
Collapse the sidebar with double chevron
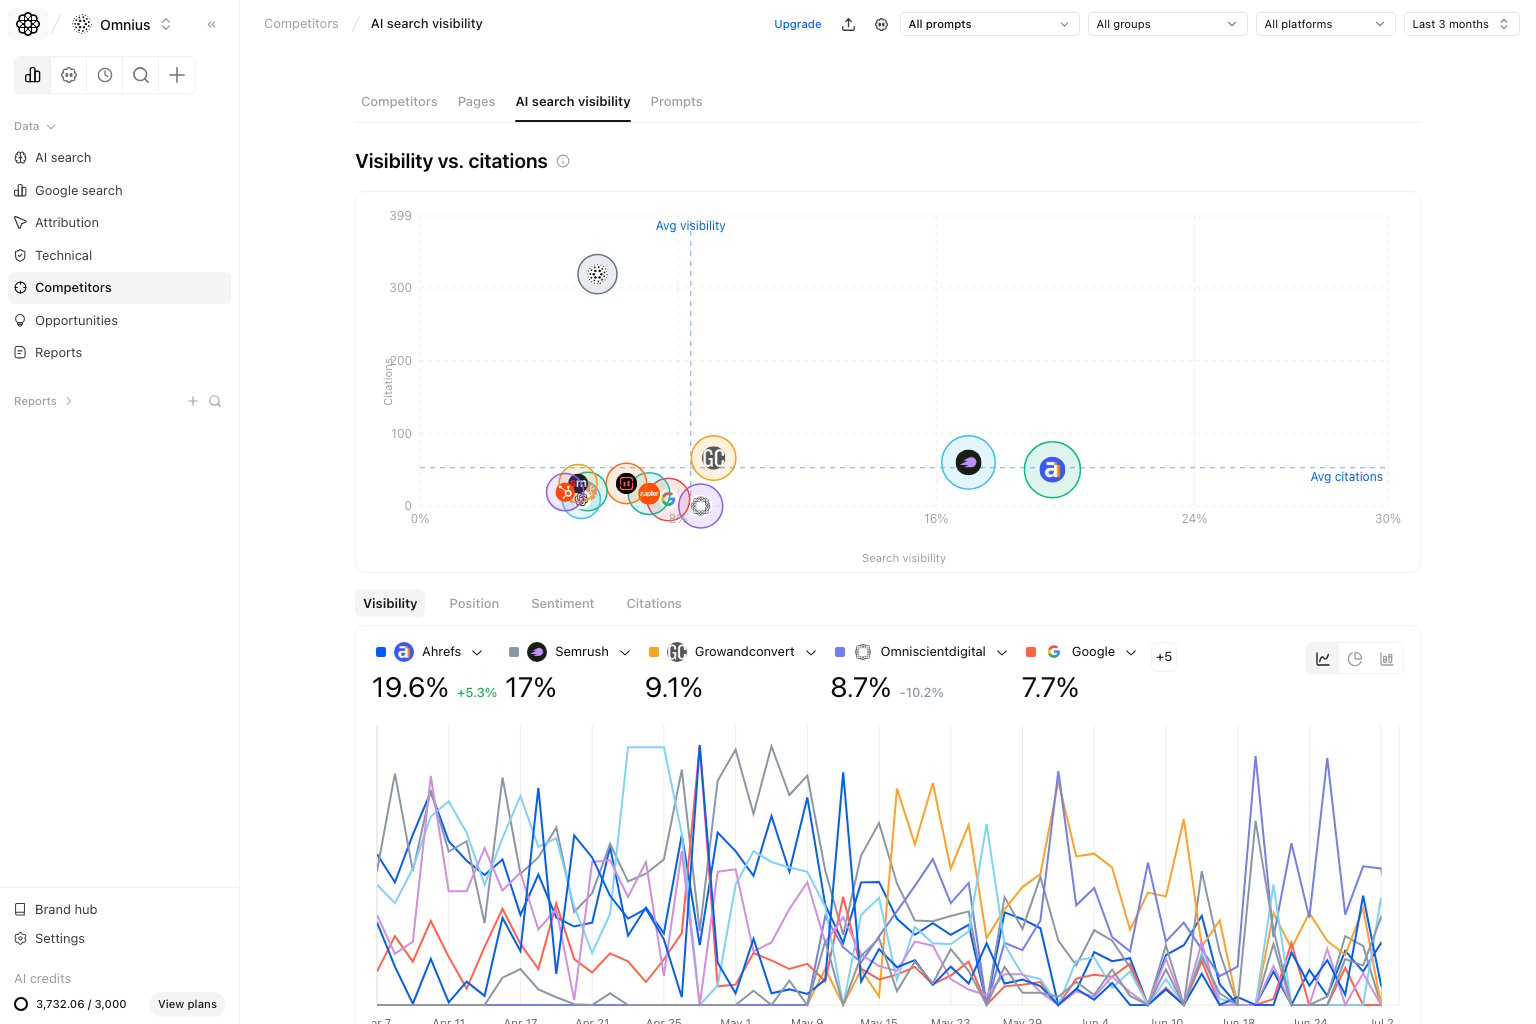(x=212, y=24)
